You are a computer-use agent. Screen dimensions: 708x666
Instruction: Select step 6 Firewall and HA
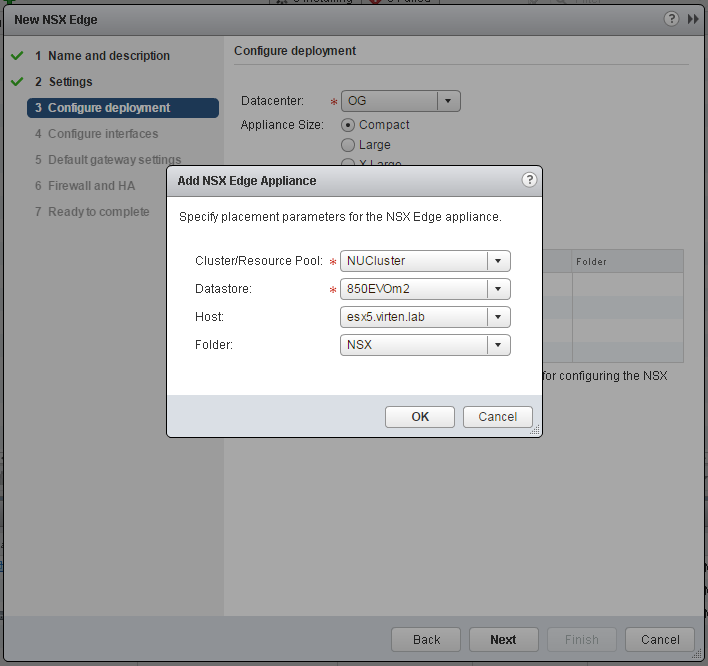(x=85, y=186)
